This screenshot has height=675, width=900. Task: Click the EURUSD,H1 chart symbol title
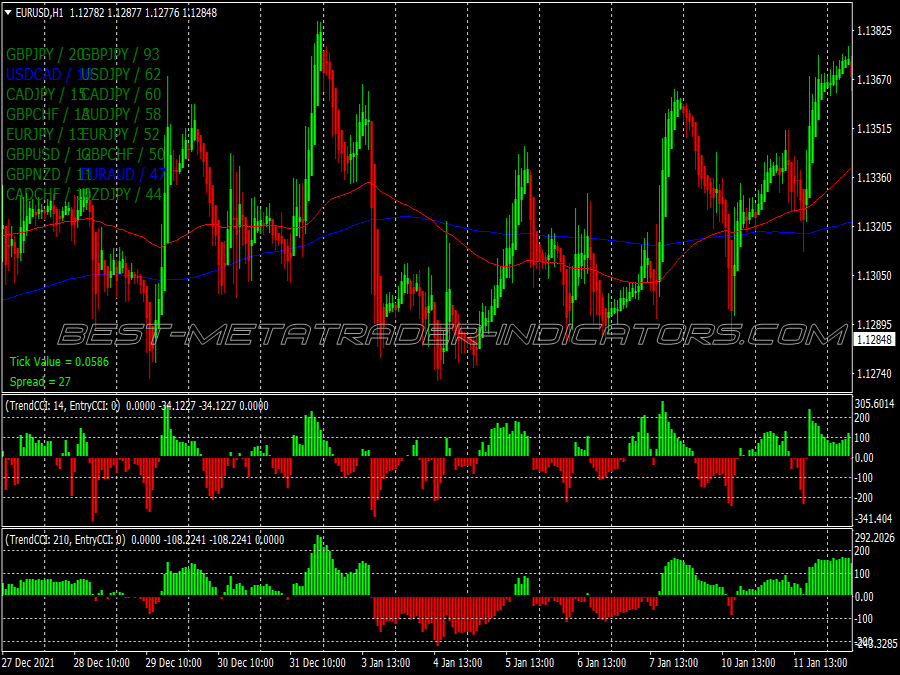[x=39, y=13]
